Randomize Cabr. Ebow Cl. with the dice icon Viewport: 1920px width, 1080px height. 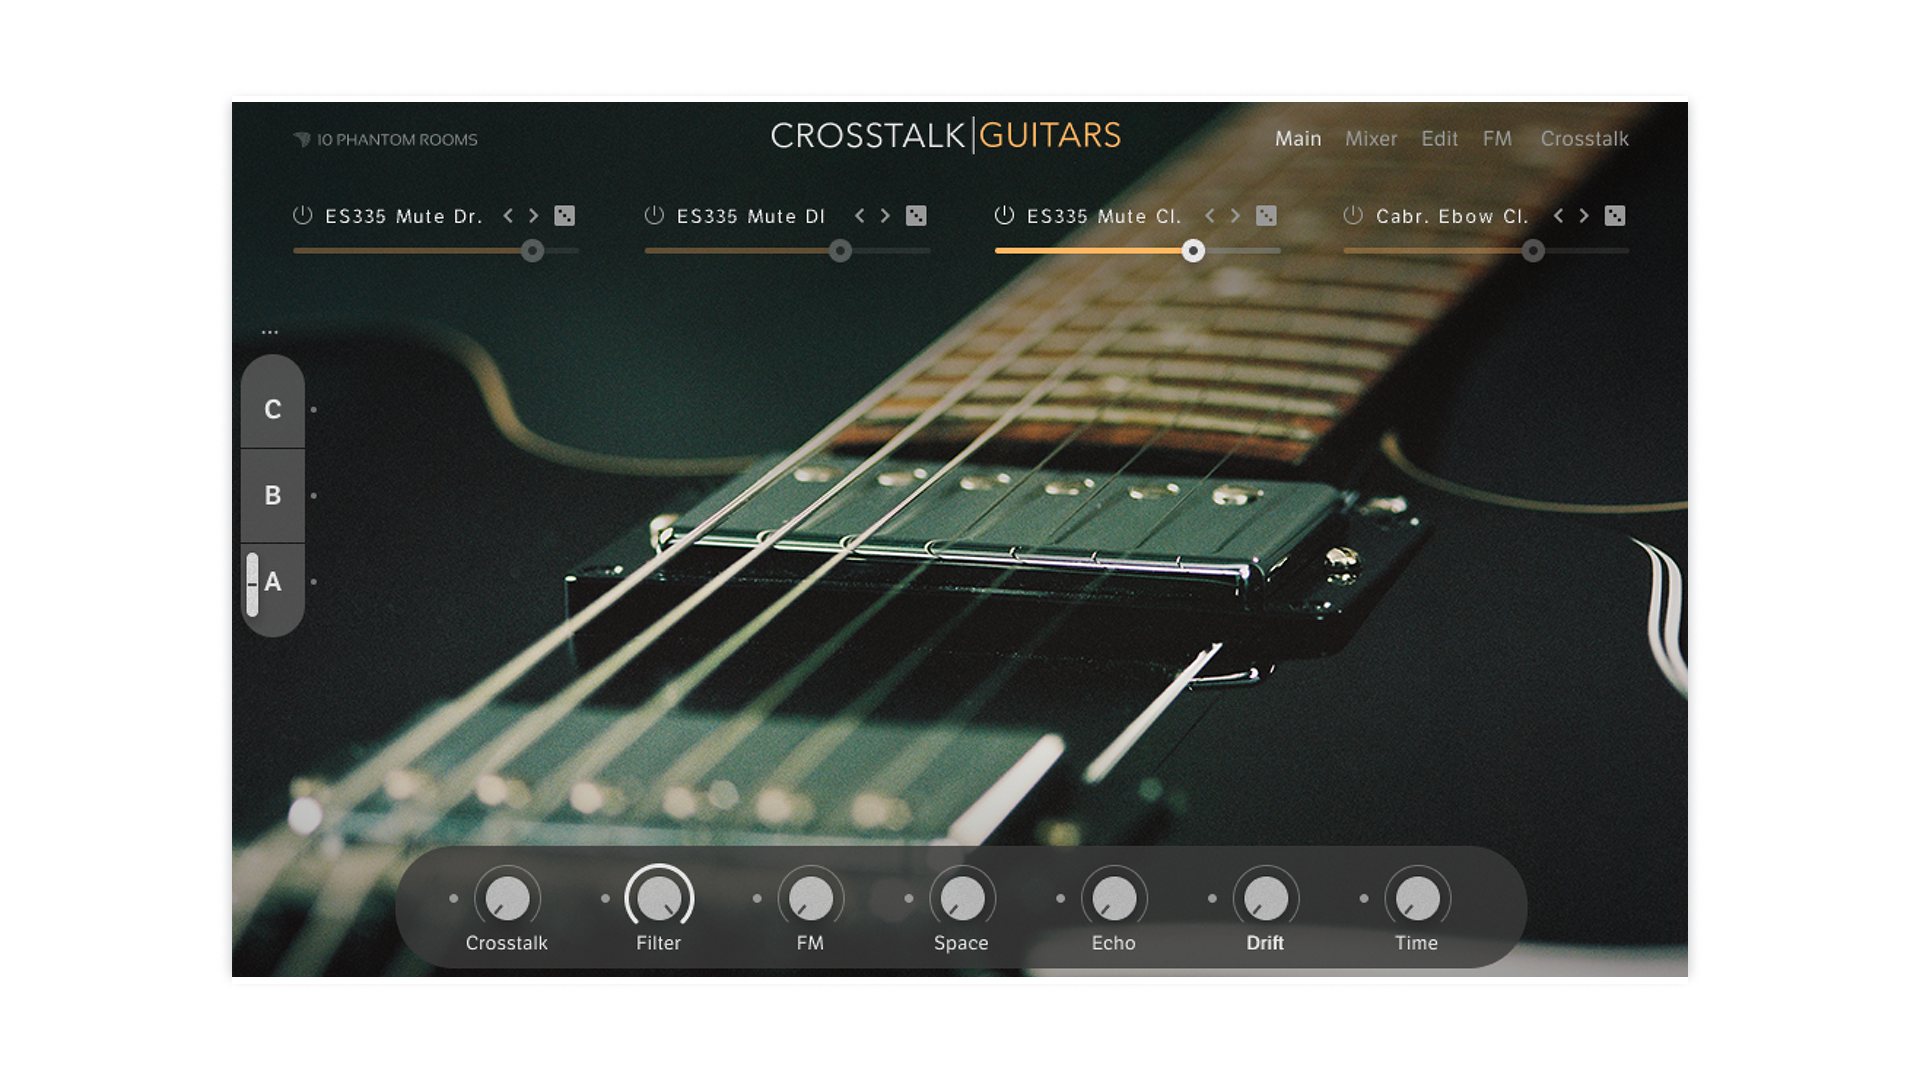coord(1615,215)
